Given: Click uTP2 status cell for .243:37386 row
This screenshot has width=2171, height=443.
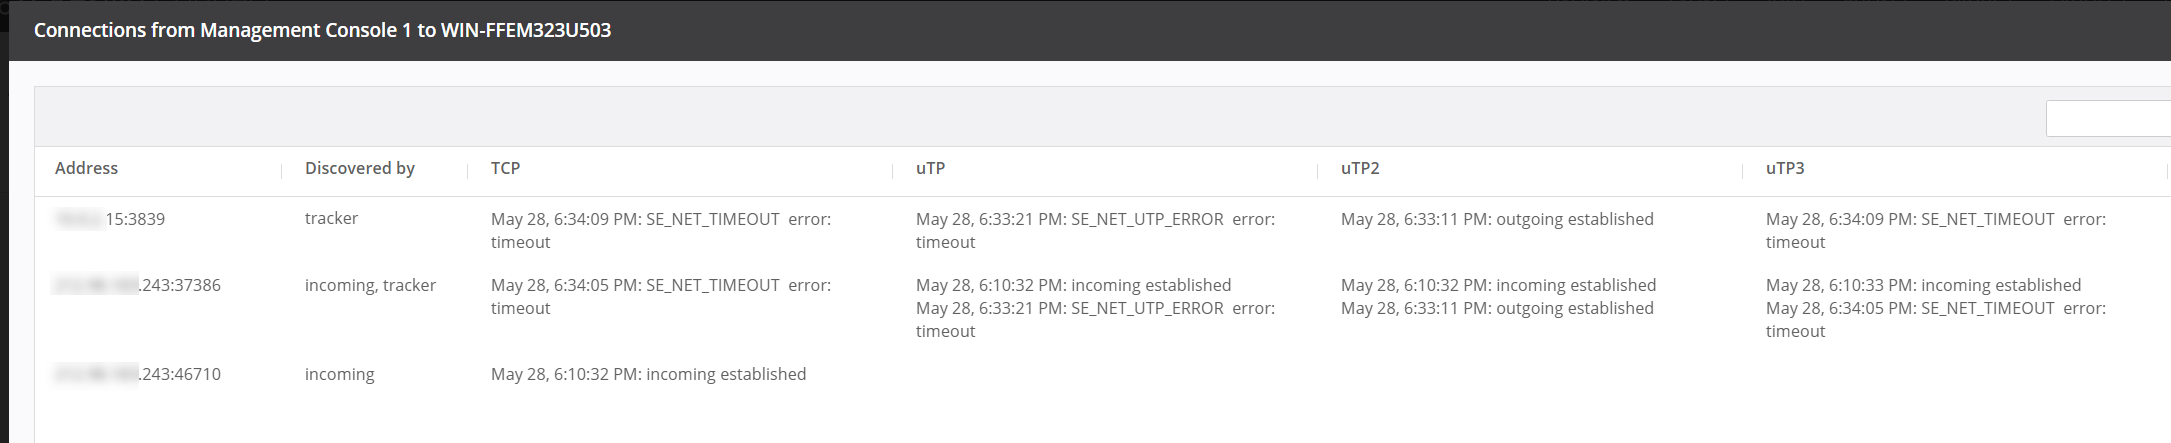Looking at the screenshot, I should [x=1498, y=296].
